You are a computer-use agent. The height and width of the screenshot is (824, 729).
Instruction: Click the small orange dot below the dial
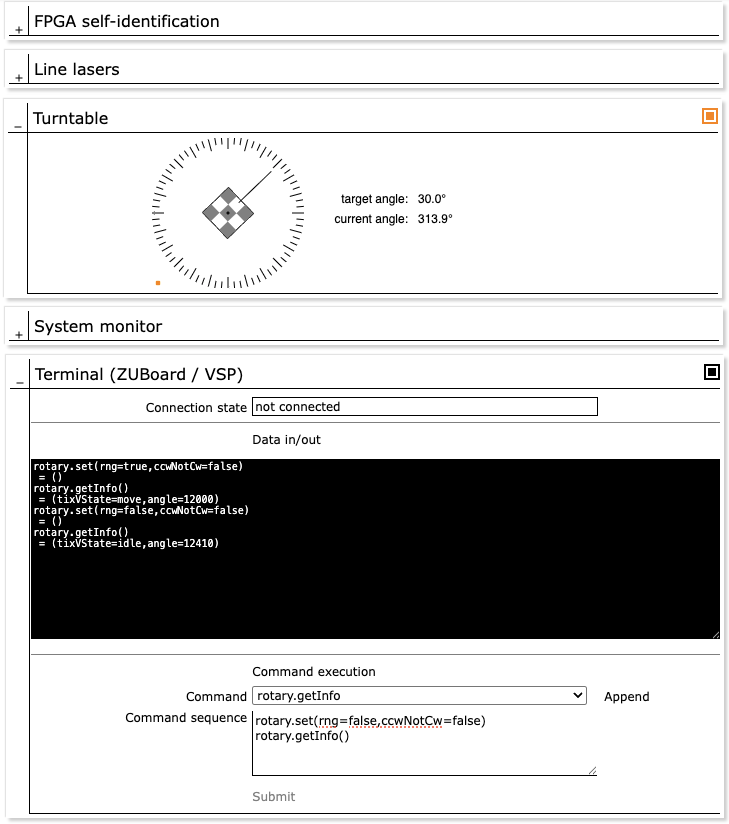click(158, 283)
